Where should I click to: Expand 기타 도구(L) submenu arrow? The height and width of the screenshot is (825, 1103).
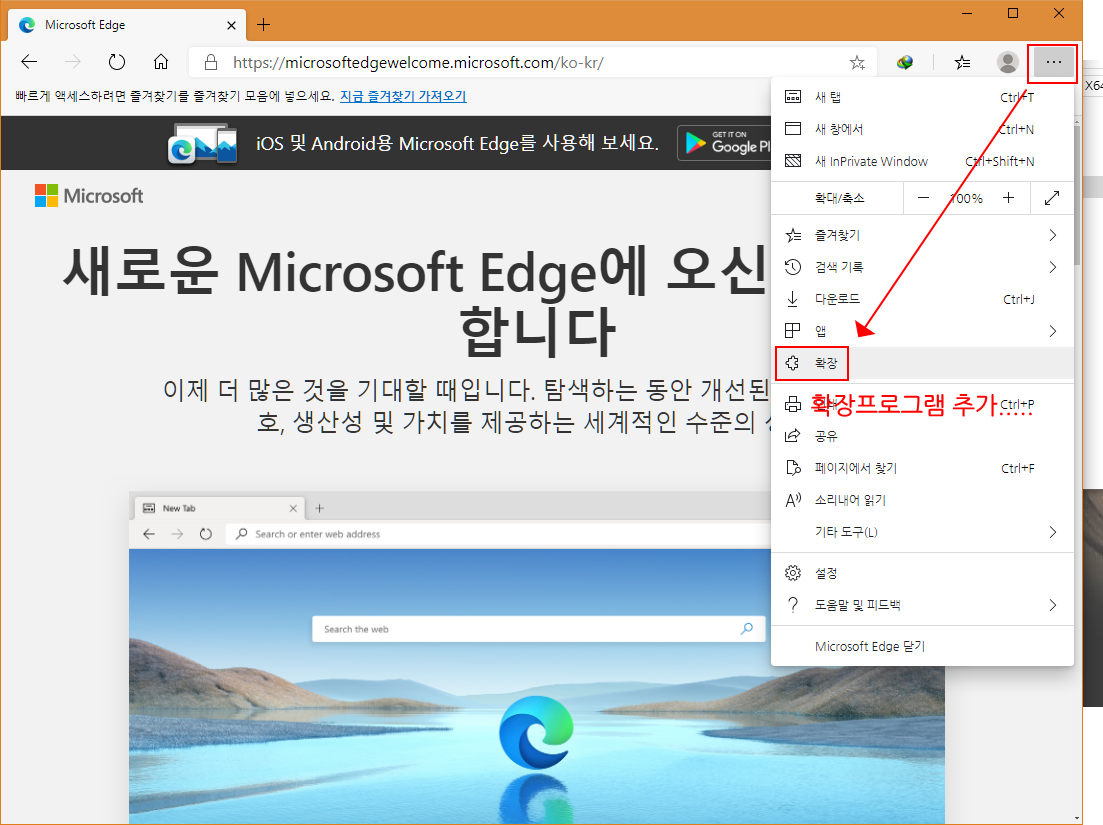coord(1052,532)
